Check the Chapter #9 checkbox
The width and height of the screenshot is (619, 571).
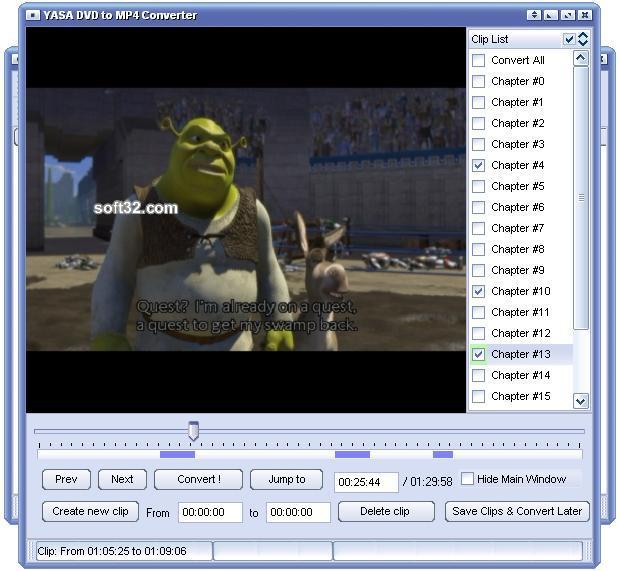point(478,270)
